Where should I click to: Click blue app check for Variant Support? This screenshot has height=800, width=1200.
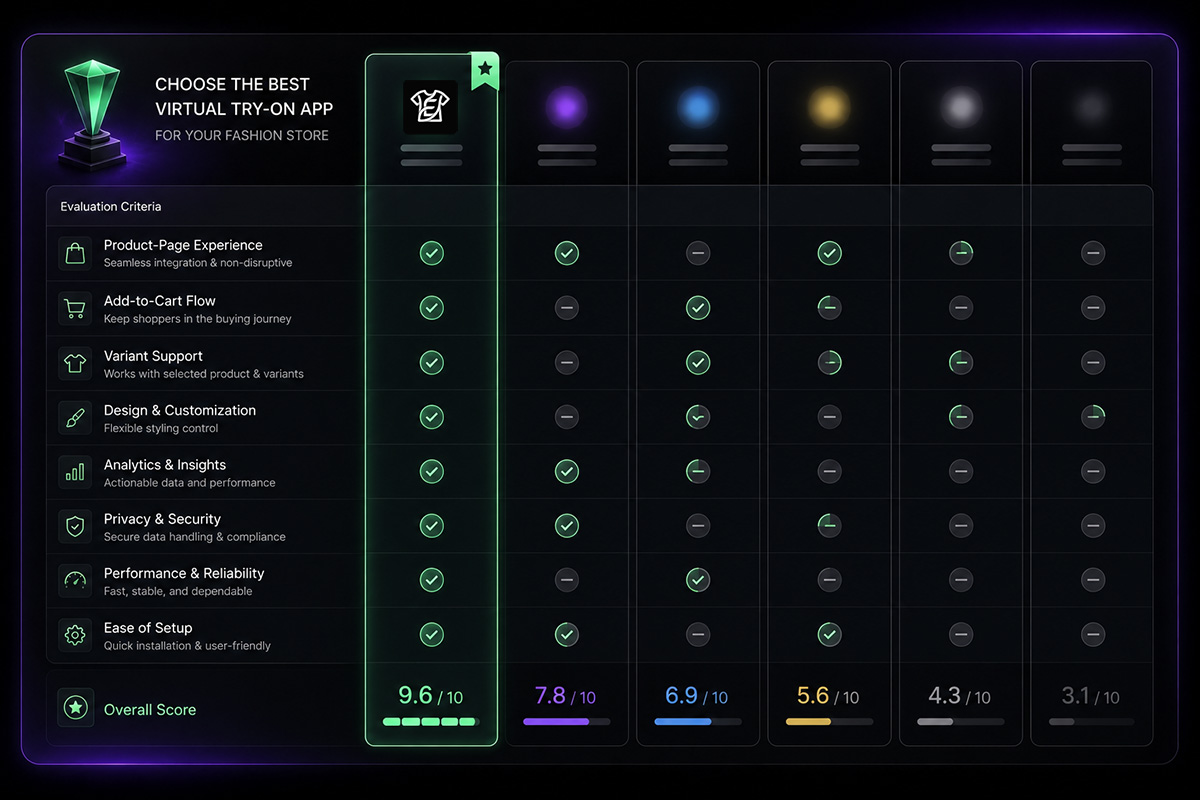coord(698,362)
